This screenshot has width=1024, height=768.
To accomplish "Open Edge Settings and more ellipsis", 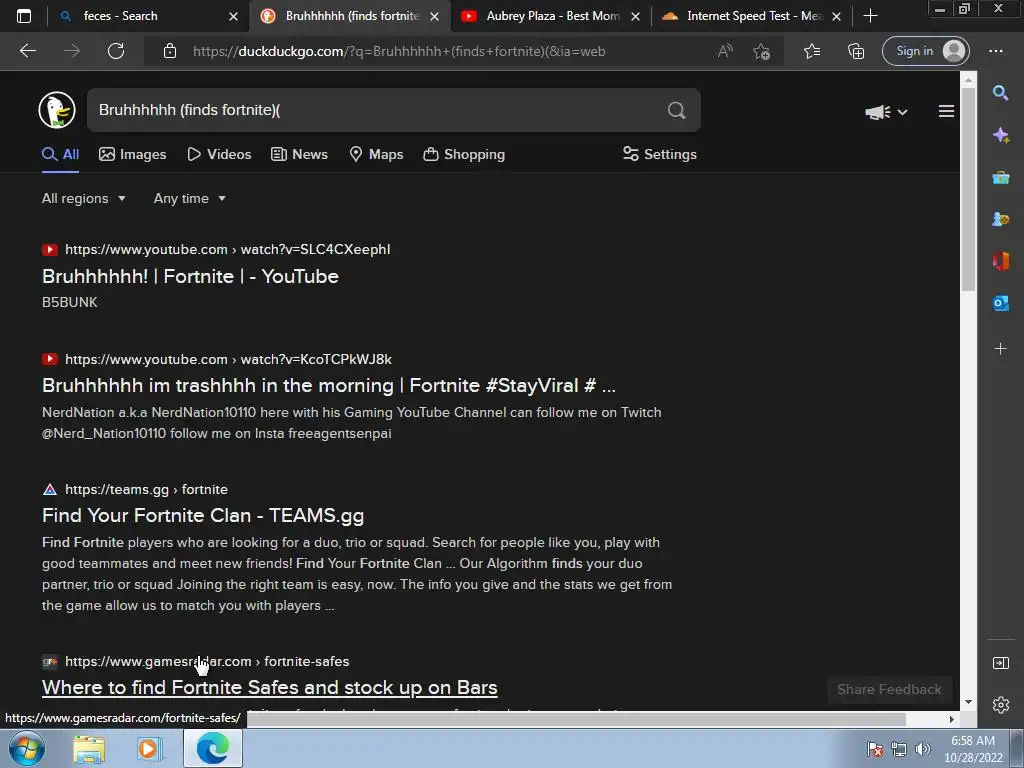I will point(996,51).
